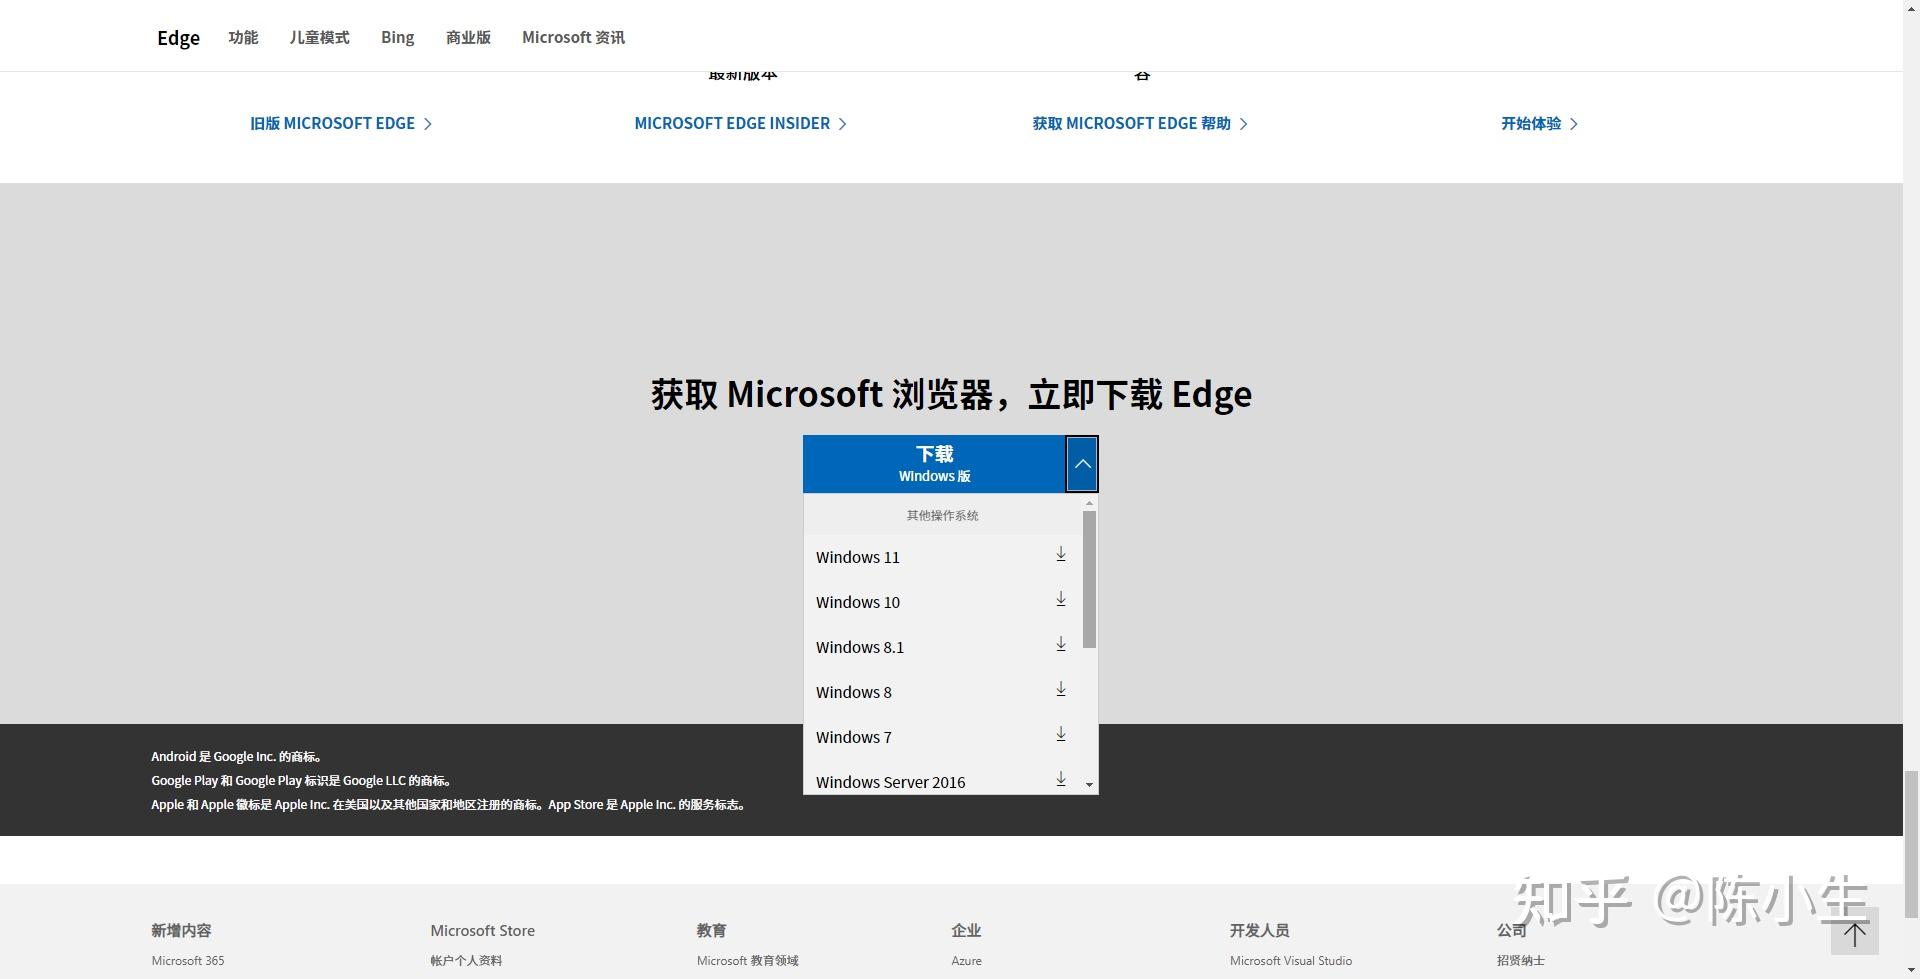This screenshot has height=979, width=1920.
Task: Select Bing in the navigation bar
Action: pos(397,37)
